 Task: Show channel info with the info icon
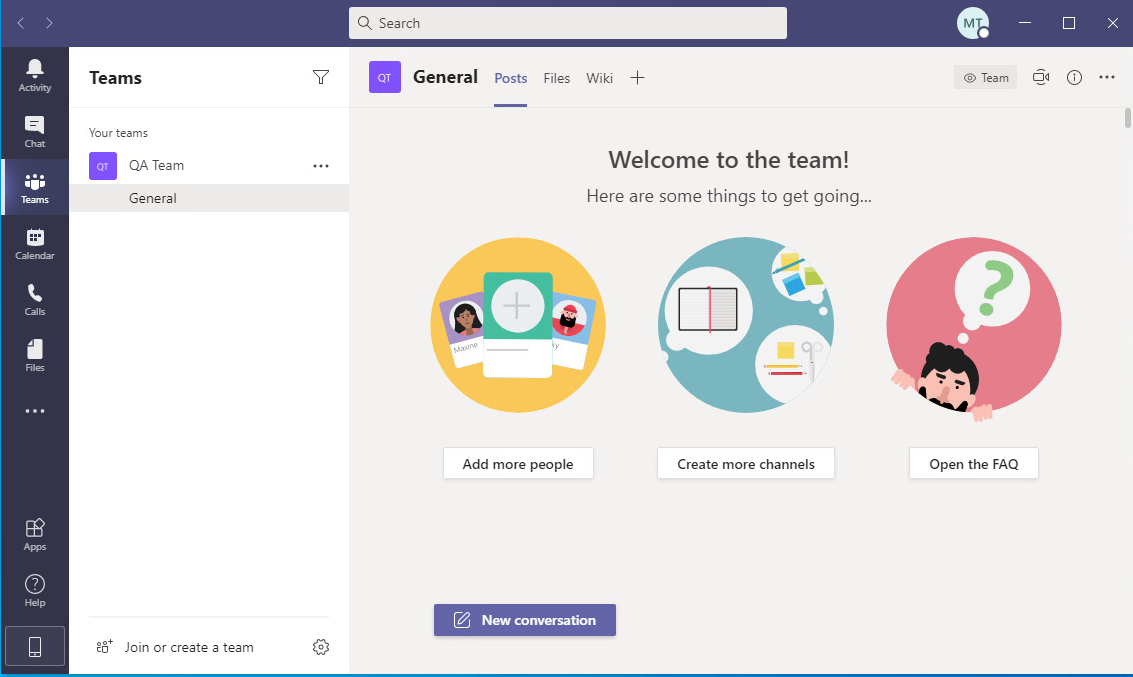[x=1074, y=78]
